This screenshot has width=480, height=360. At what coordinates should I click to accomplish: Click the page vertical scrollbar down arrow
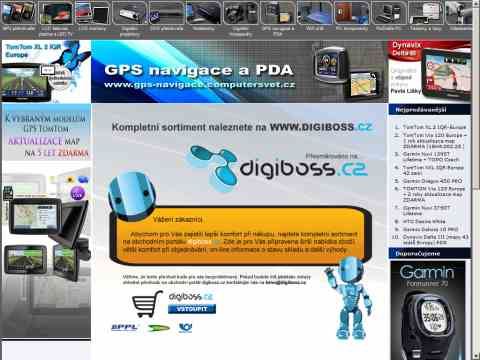point(476,356)
